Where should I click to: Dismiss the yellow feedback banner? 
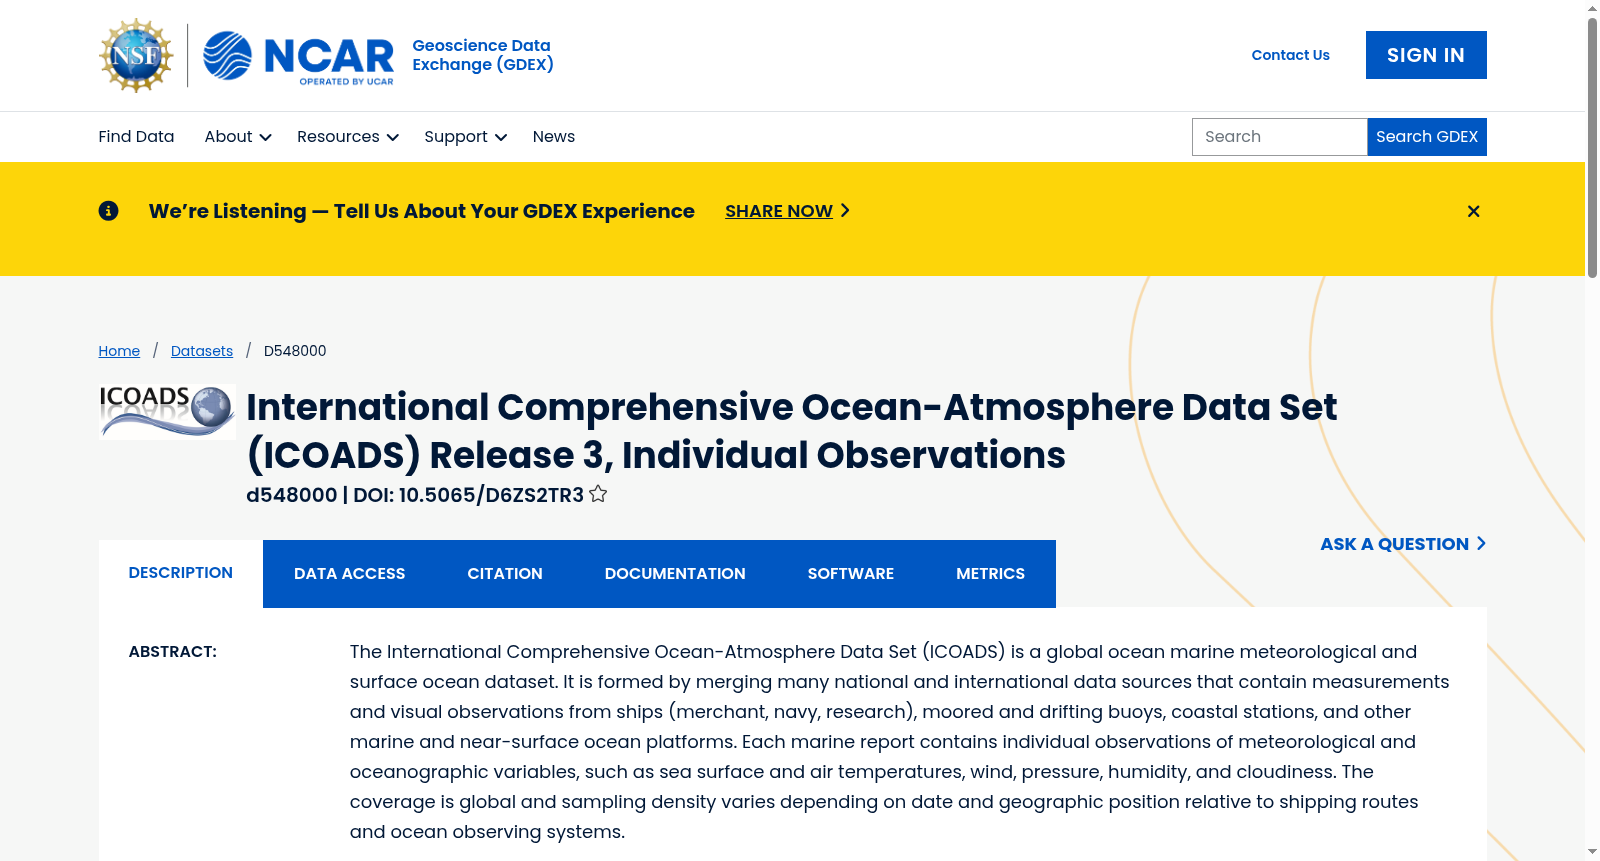[x=1473, y=211]
